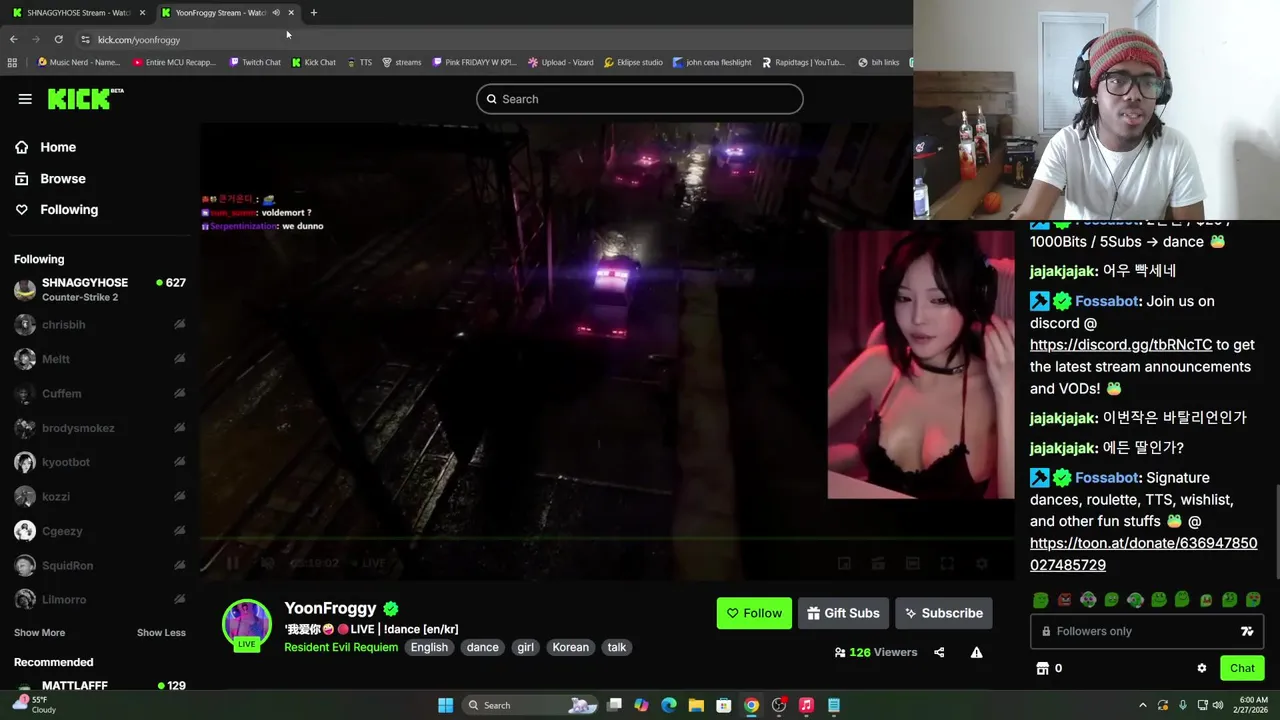This screenshot has width=1280, height=720.
Task: Open a new browser tab
Action: tap(313, 13)
